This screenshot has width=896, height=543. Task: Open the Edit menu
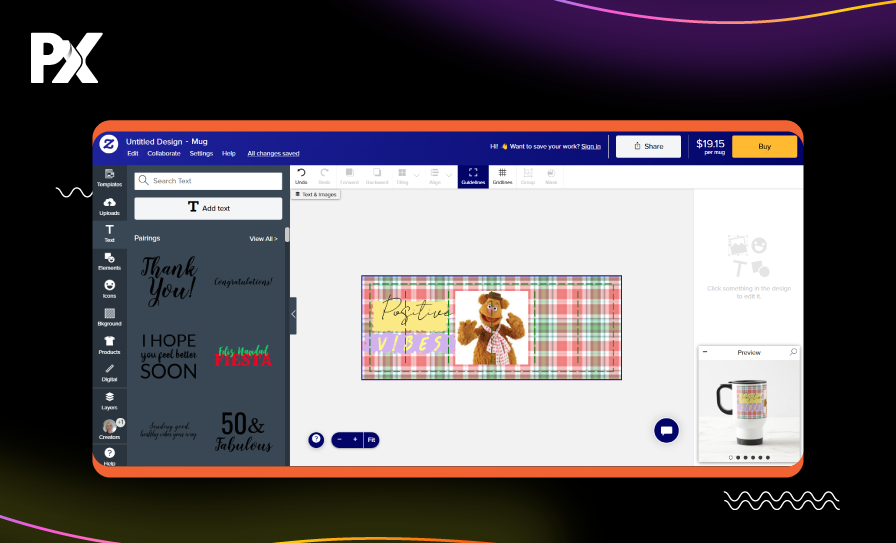[x=133, y=153]
